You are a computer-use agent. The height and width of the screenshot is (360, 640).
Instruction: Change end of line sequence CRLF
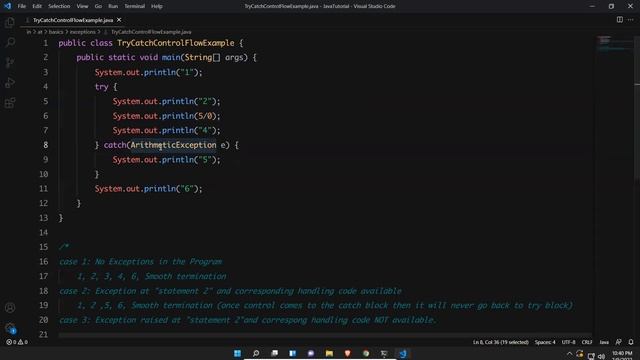point(587,342)
